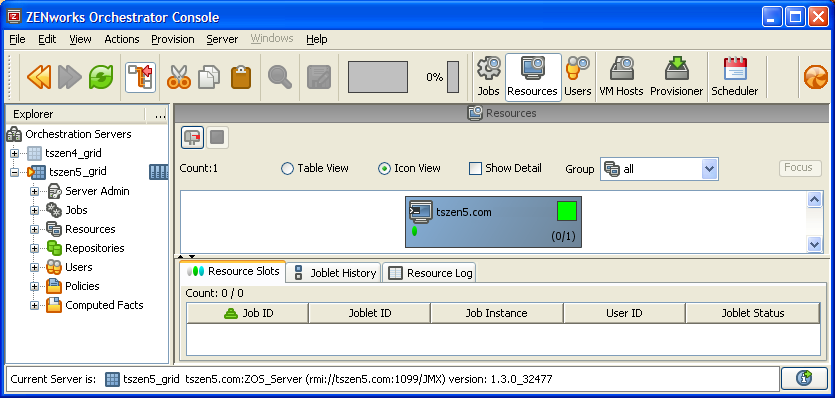Click the scissors cut icon
Image resolution: width=835 pixels, height=398 pixels.
pos(179,77)
